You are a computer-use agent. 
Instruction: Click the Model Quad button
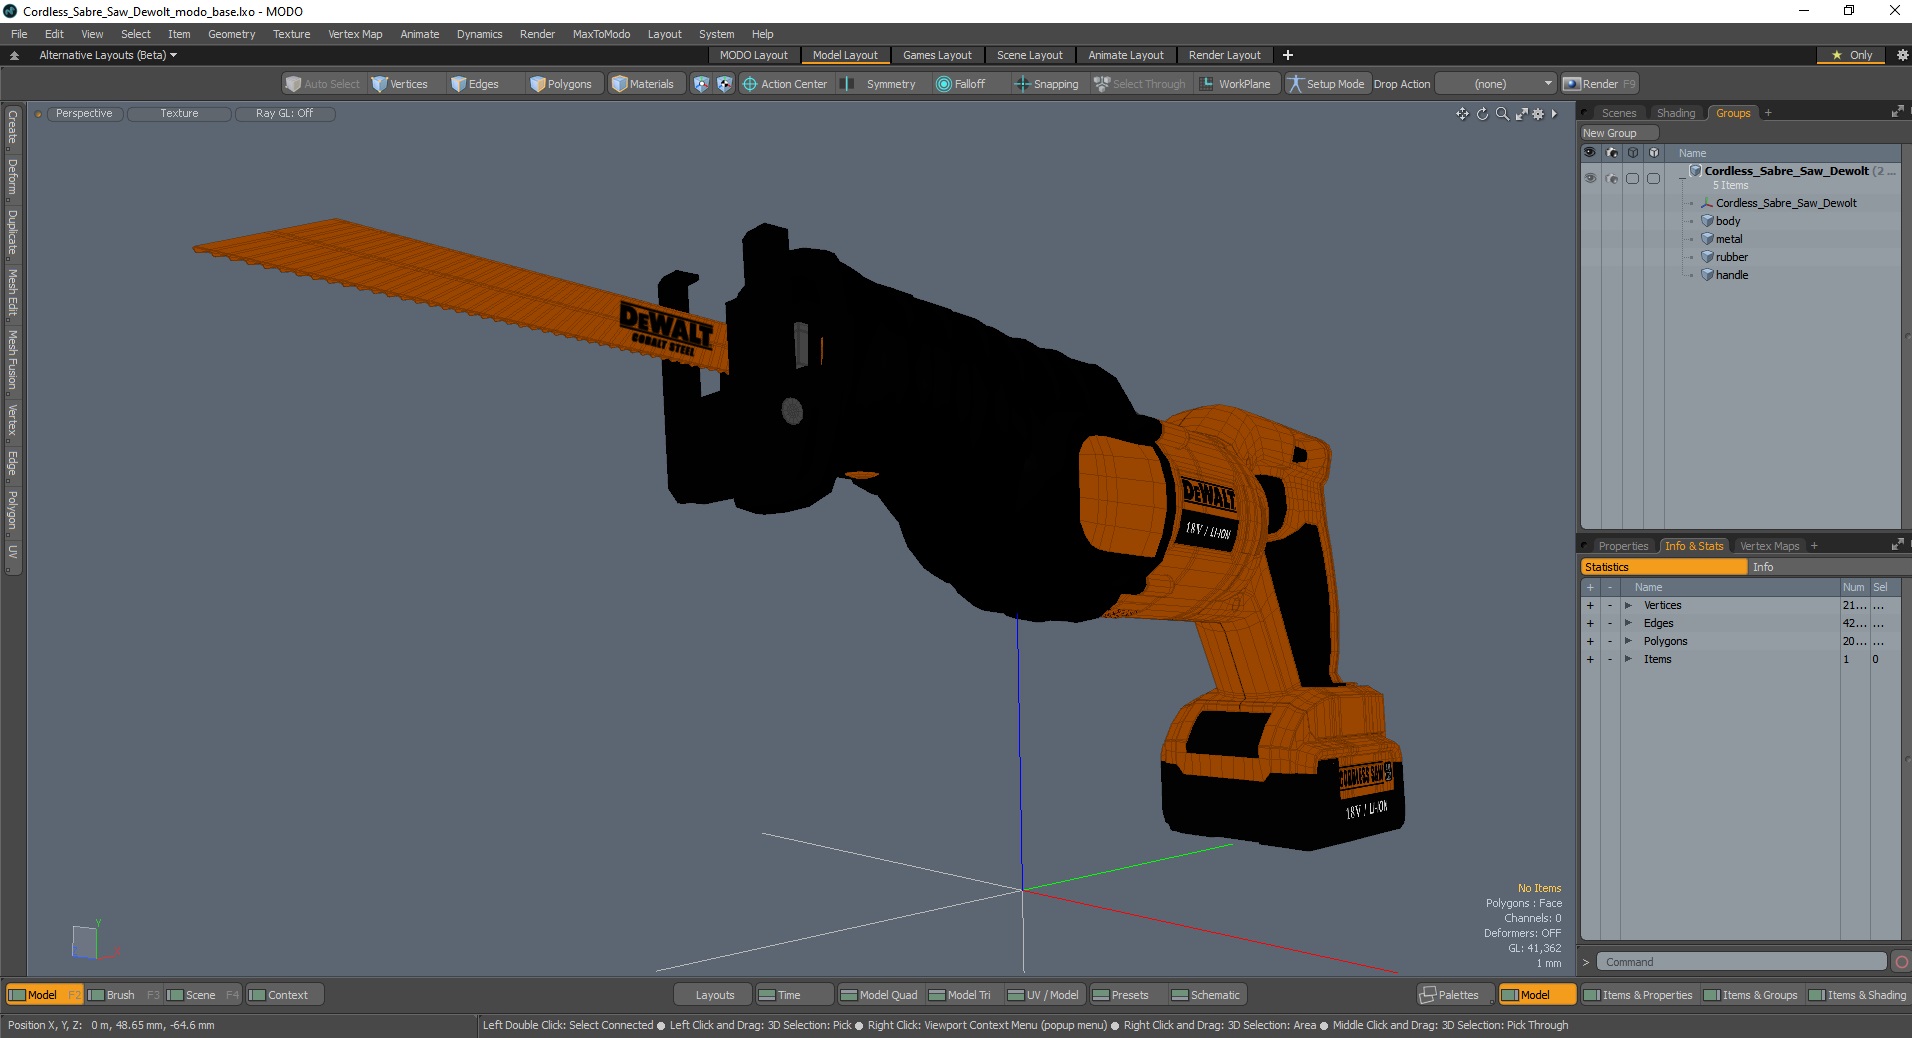point(879,995)
